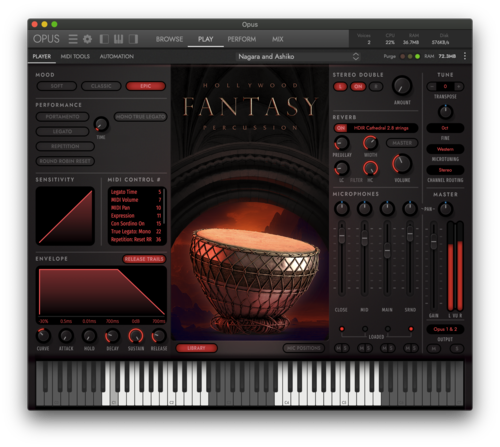Click the reverb LC filter knob

[x=342, y=168]
